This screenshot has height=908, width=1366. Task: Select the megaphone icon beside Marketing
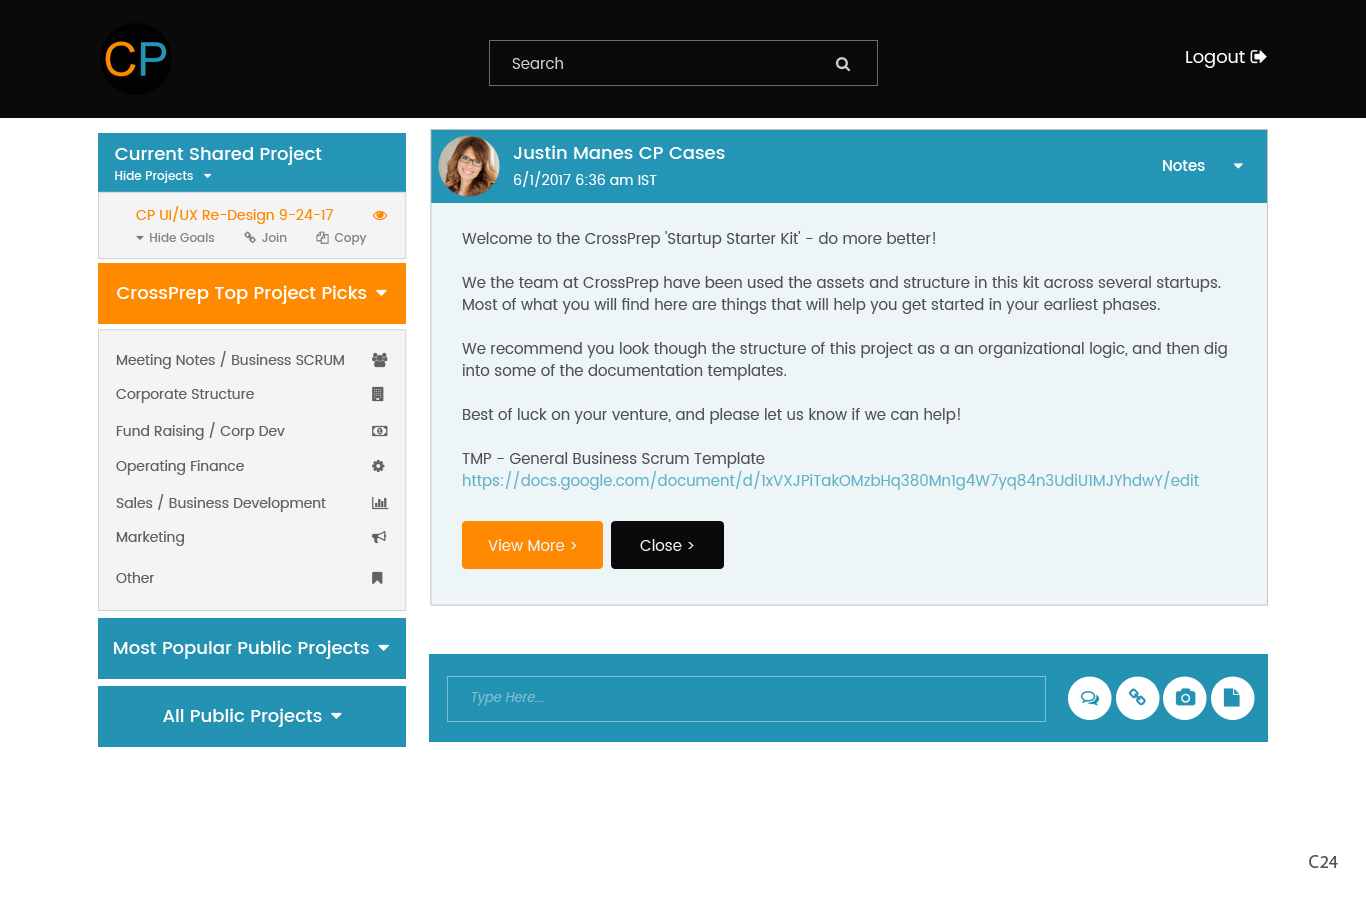point(379,537)
